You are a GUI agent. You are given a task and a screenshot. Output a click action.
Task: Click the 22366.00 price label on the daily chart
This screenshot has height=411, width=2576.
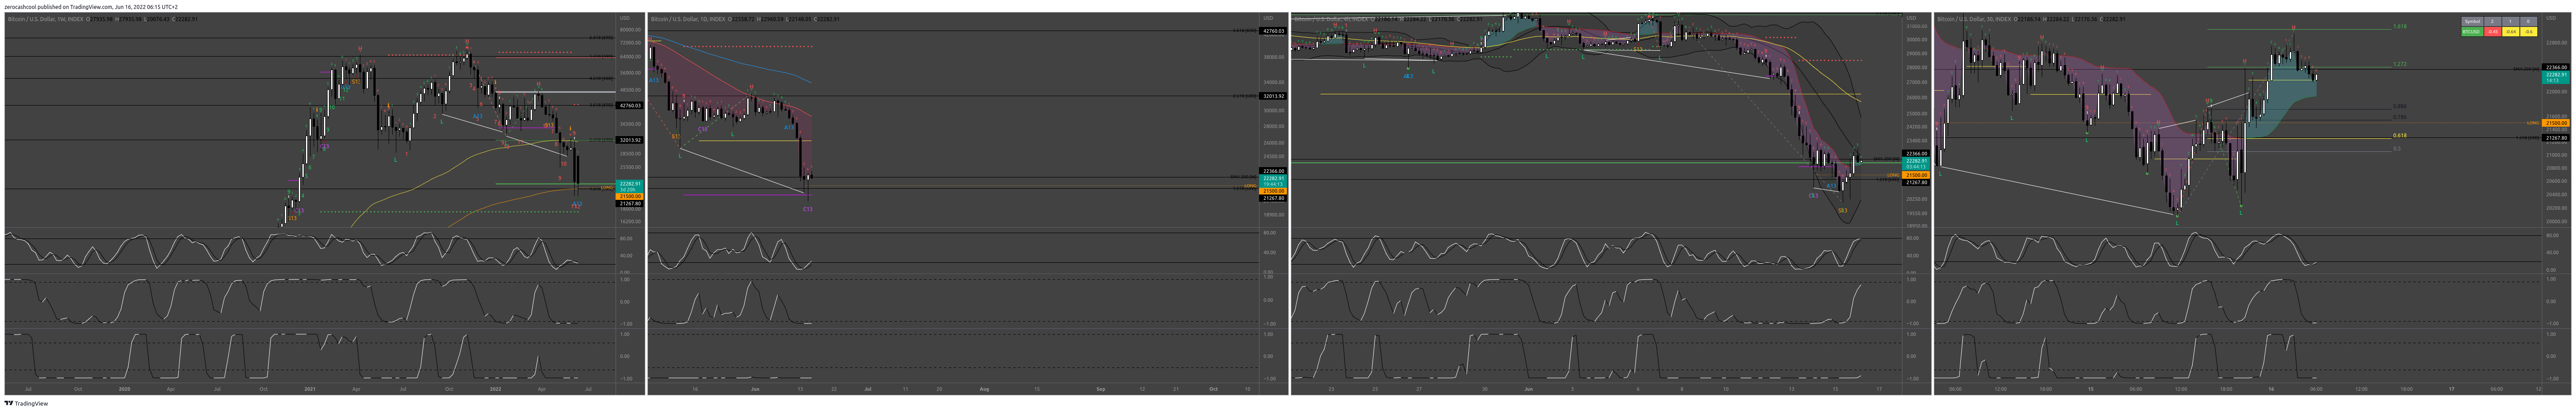[1273, 171]
